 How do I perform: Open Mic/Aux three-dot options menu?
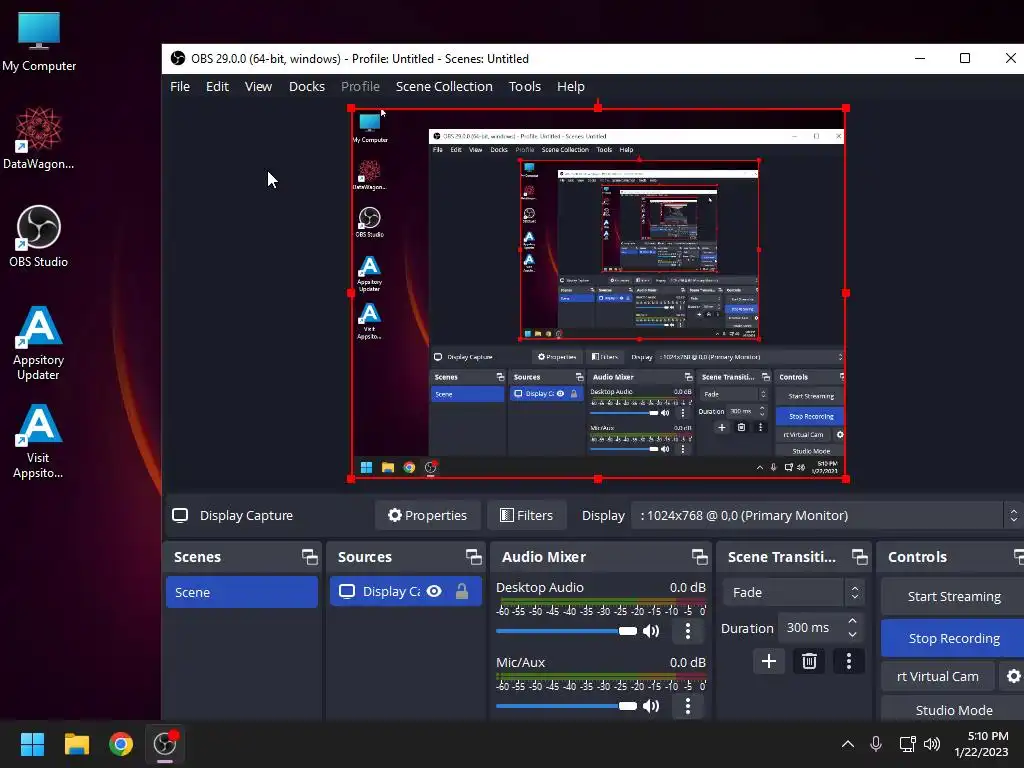(x=688, y=706)
